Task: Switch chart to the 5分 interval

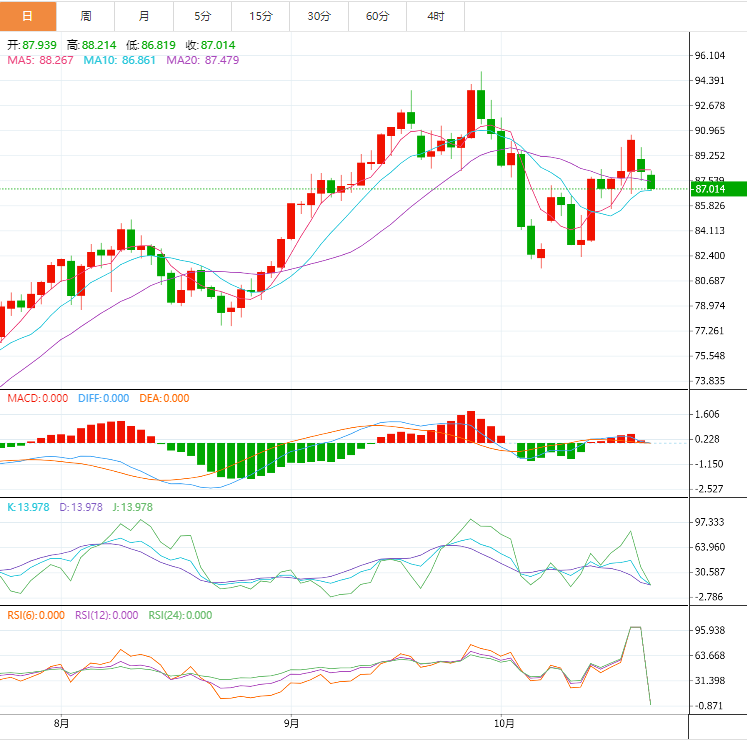Action: click(202, 16)
